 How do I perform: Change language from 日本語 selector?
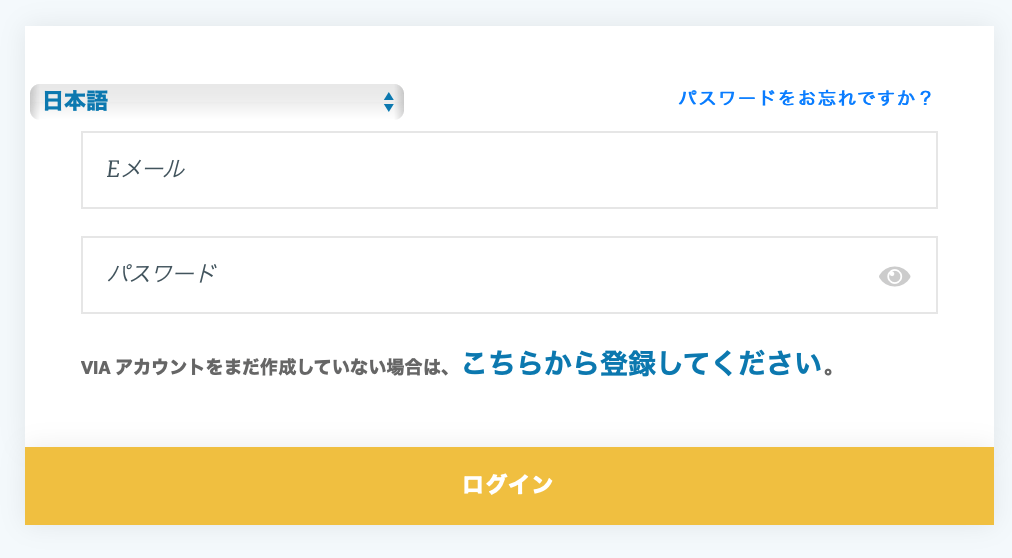tap(216, 101)
